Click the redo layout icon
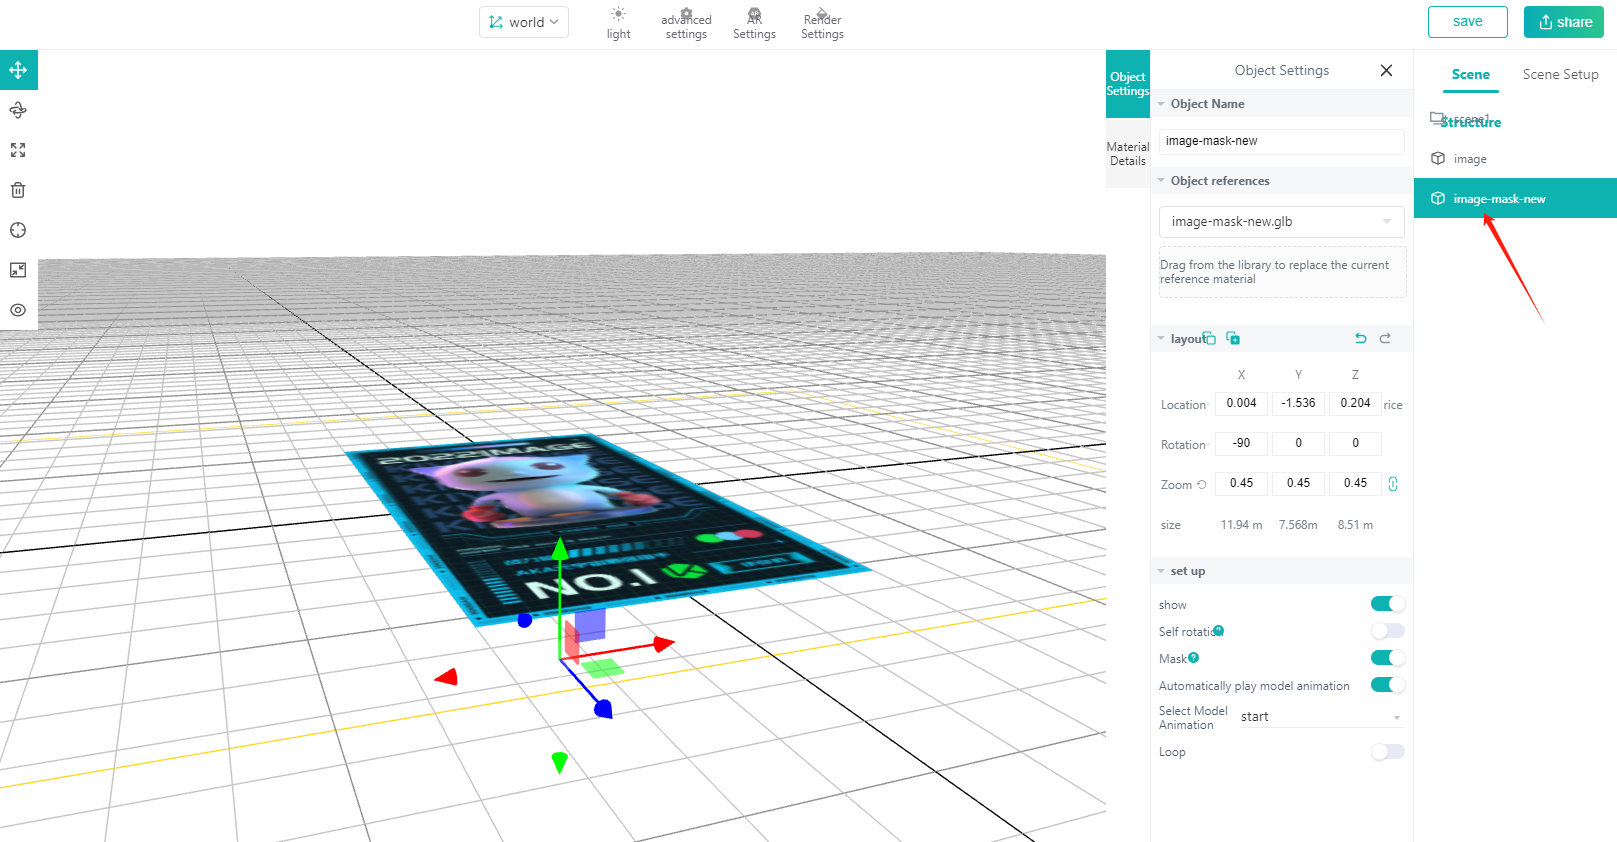The height and width of the screenshot is (842, 1617). 1385,338
